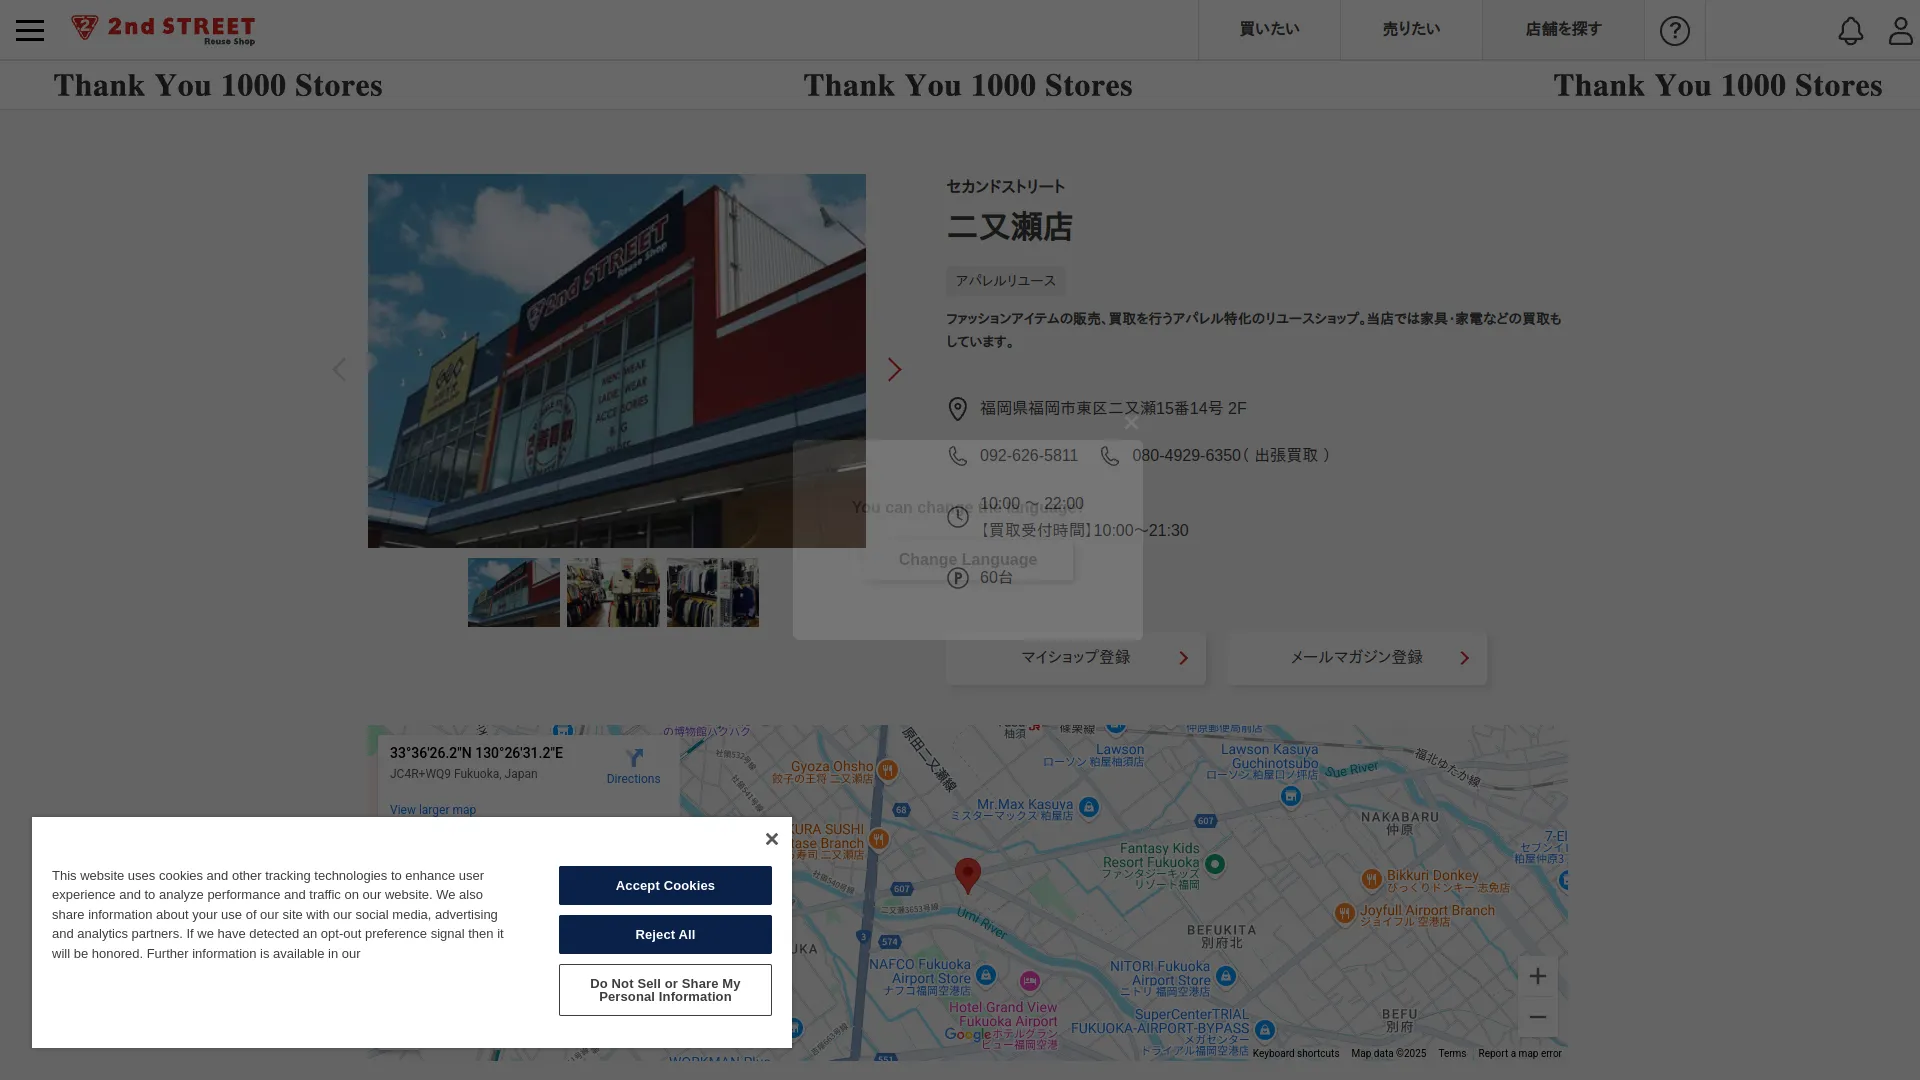Open map Keyboard shortcuts
This screenshot has height=1080, width=1920.
(x=1295, y=1053)
